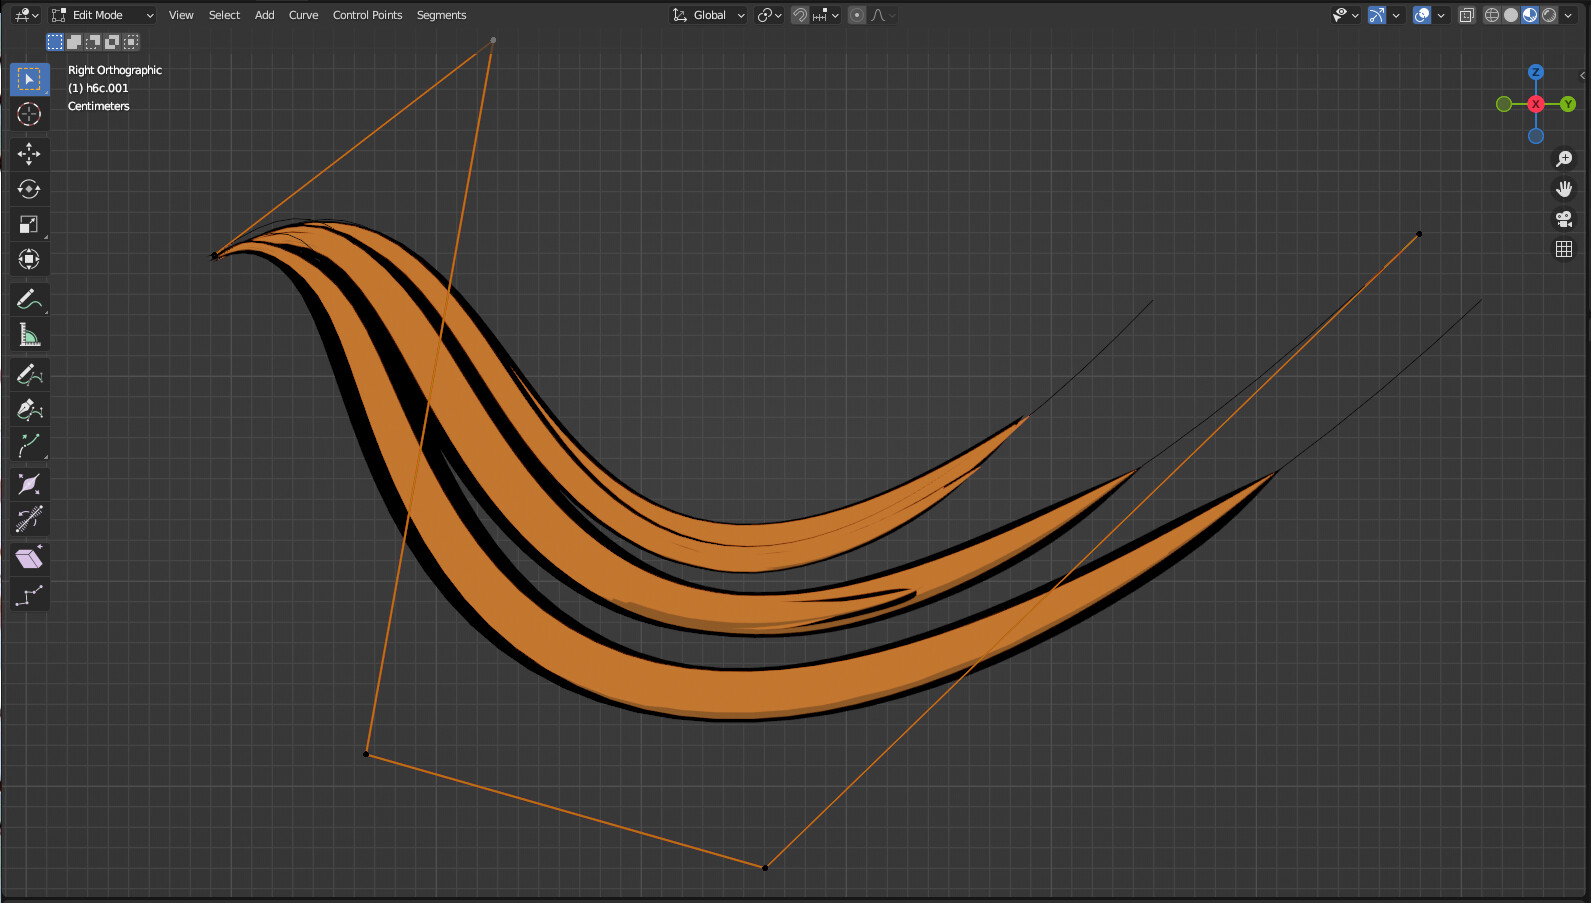Expand the shading options dropdown arrow
This screenshot has width=1591, height=903.
[x=1568, y=15]
